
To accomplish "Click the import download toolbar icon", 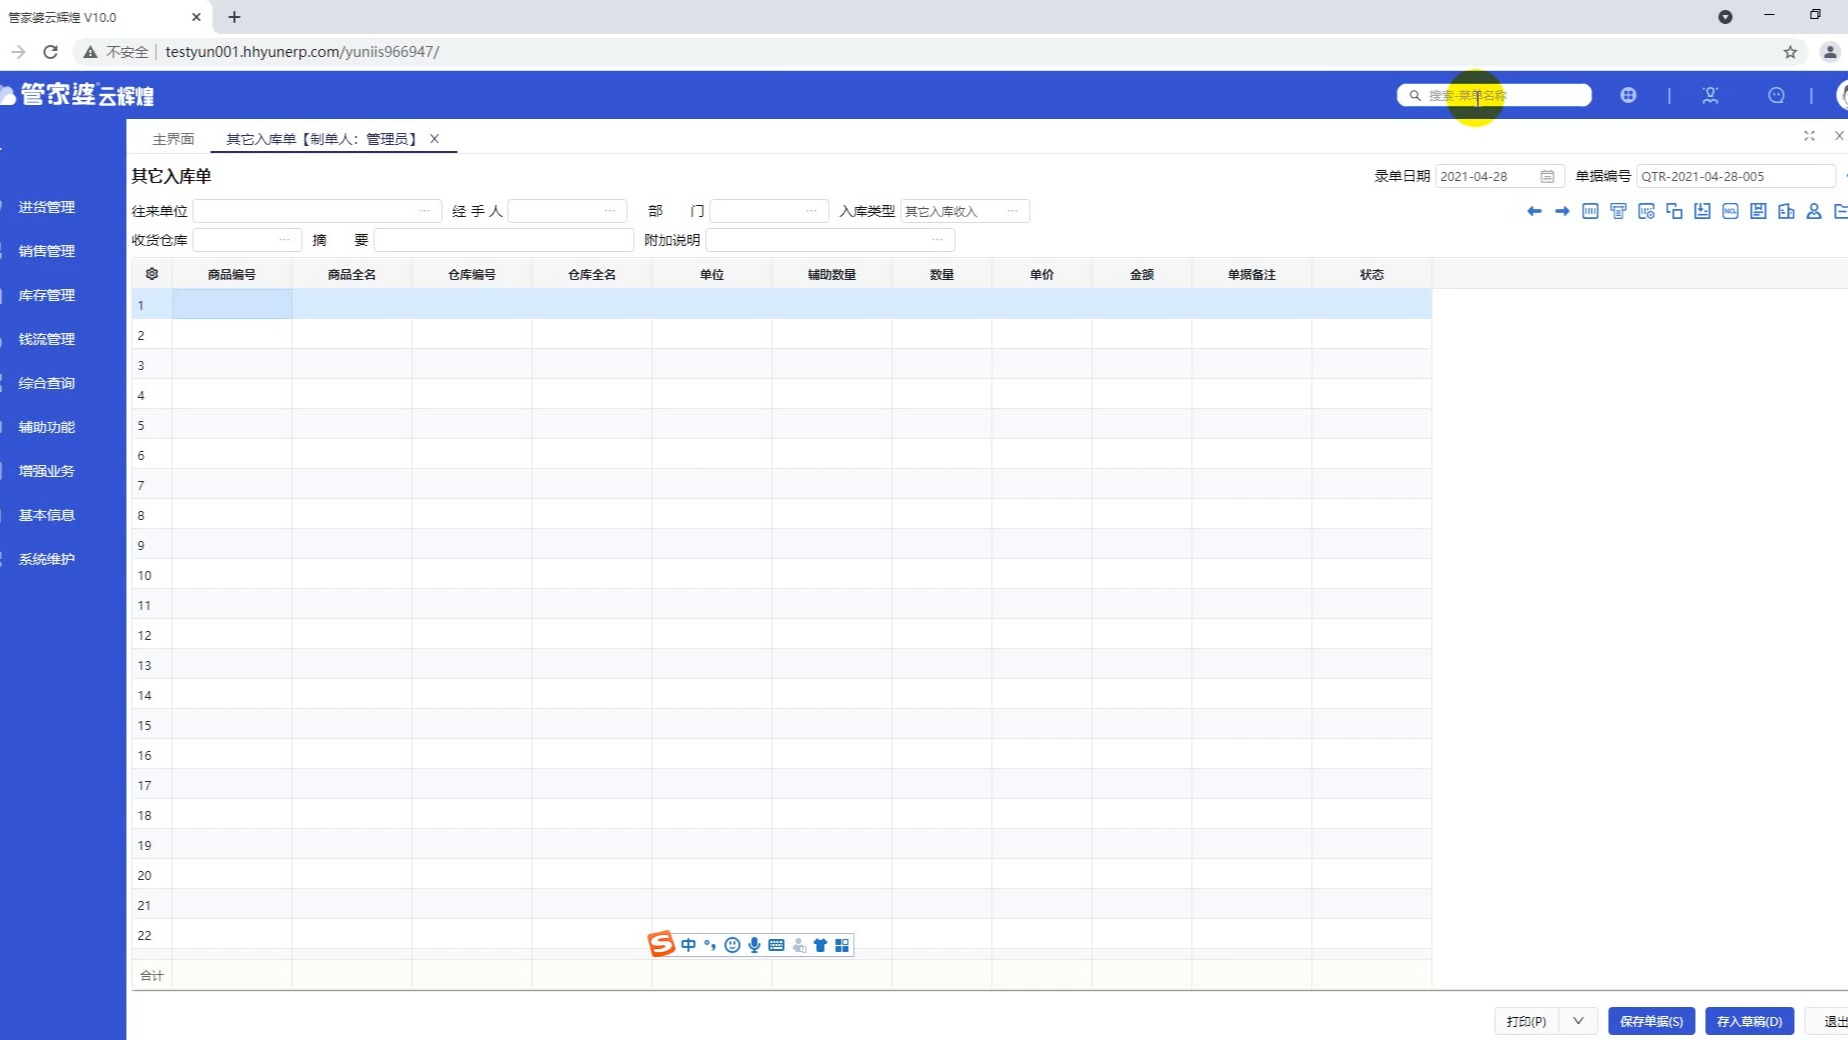I will pyautogui.click(x=1702, y=211).
